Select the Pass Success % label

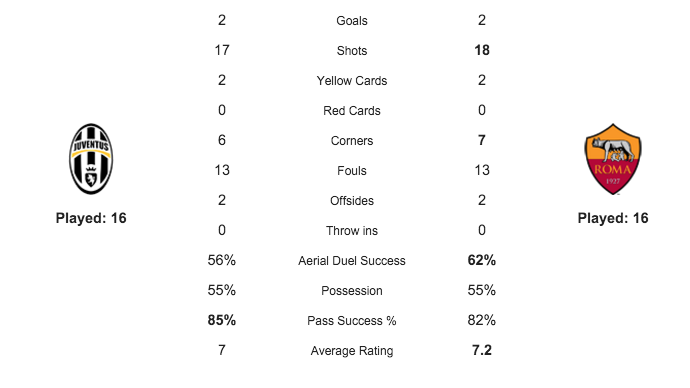352,320
